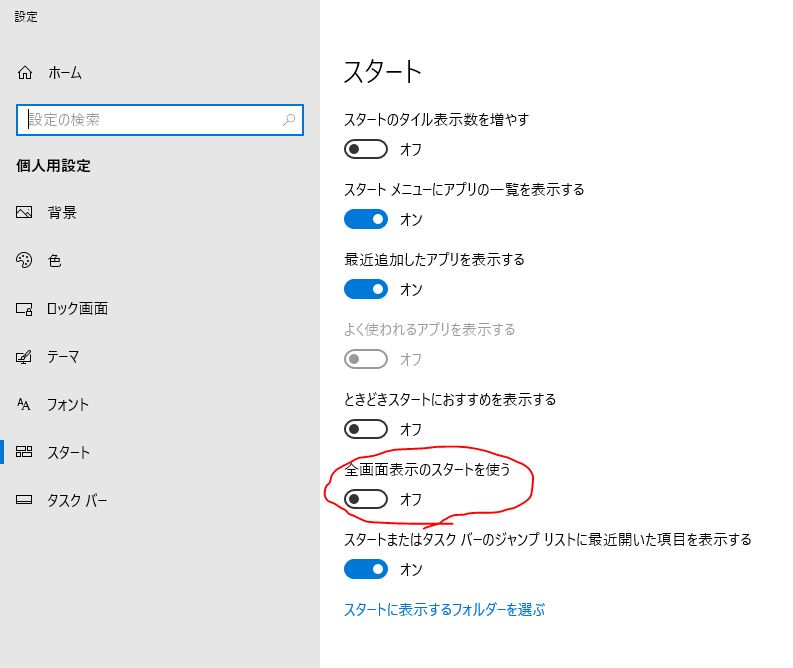
Task: Click the Themes icon in sidebar
Action: pos(25,357)
